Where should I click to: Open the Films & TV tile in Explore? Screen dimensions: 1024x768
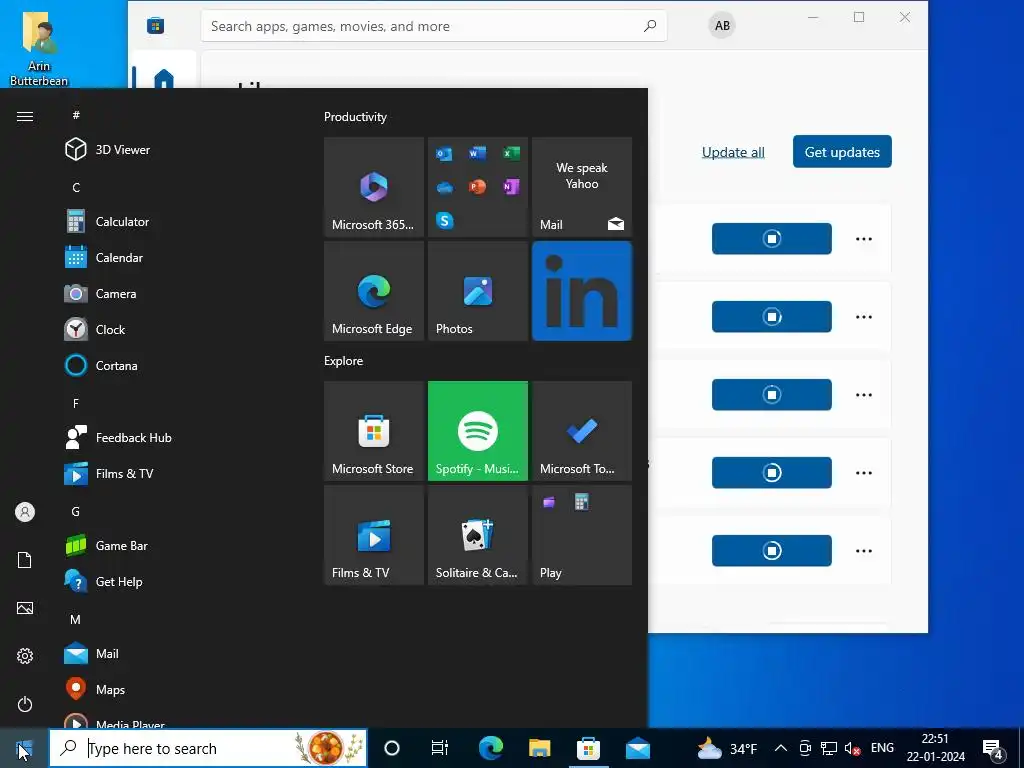click(374, 535)
